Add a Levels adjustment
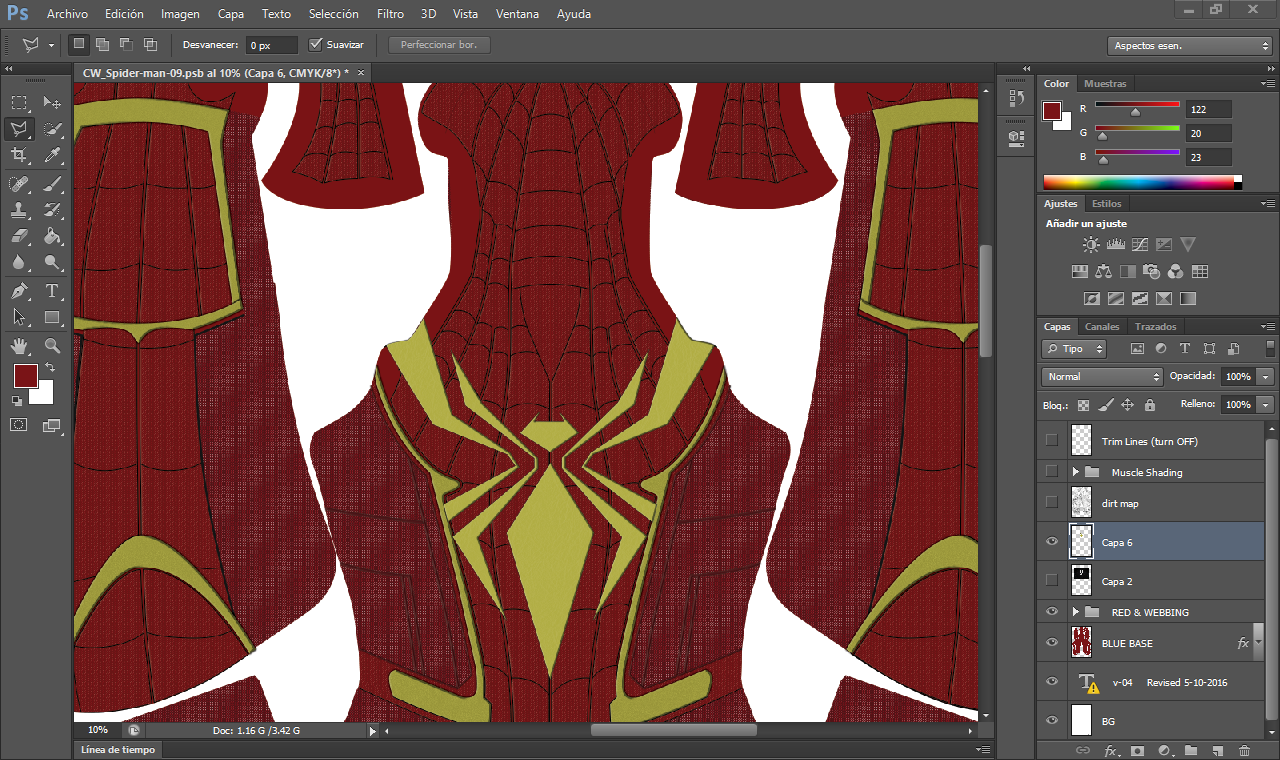Screen dimensions: 1280x760 (1116, 244)
